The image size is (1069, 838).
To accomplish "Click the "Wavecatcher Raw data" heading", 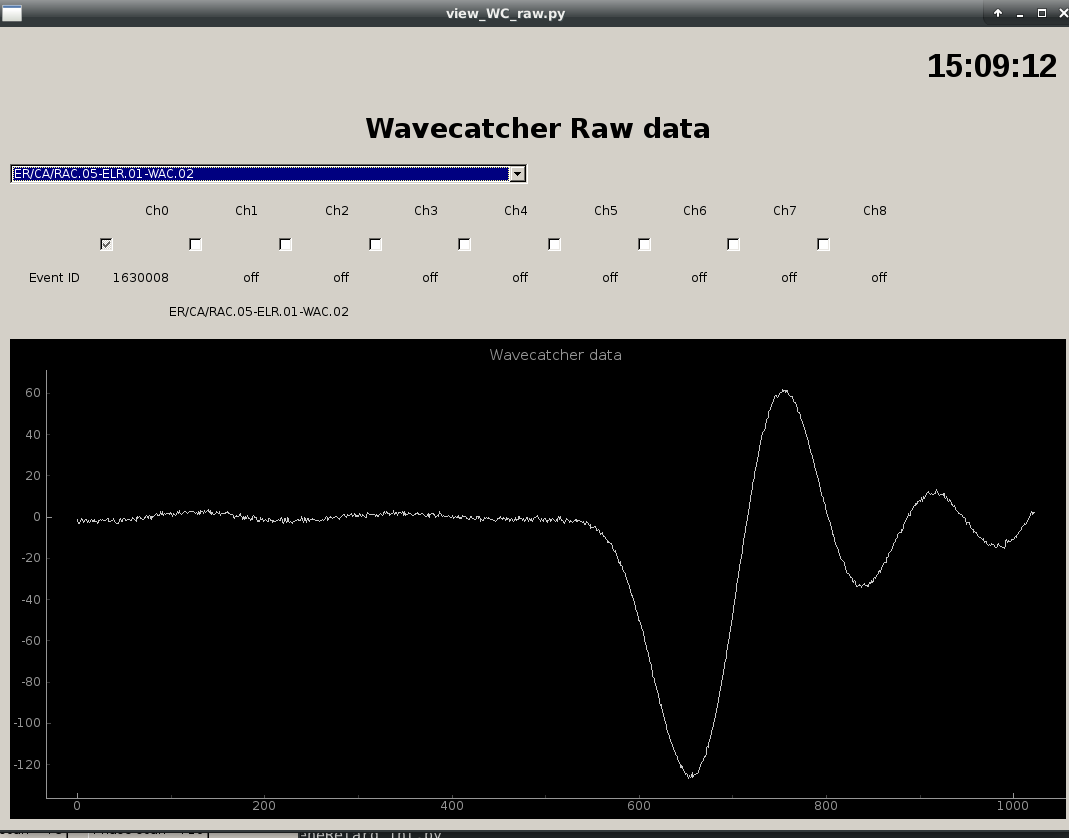I will point(537,128).
